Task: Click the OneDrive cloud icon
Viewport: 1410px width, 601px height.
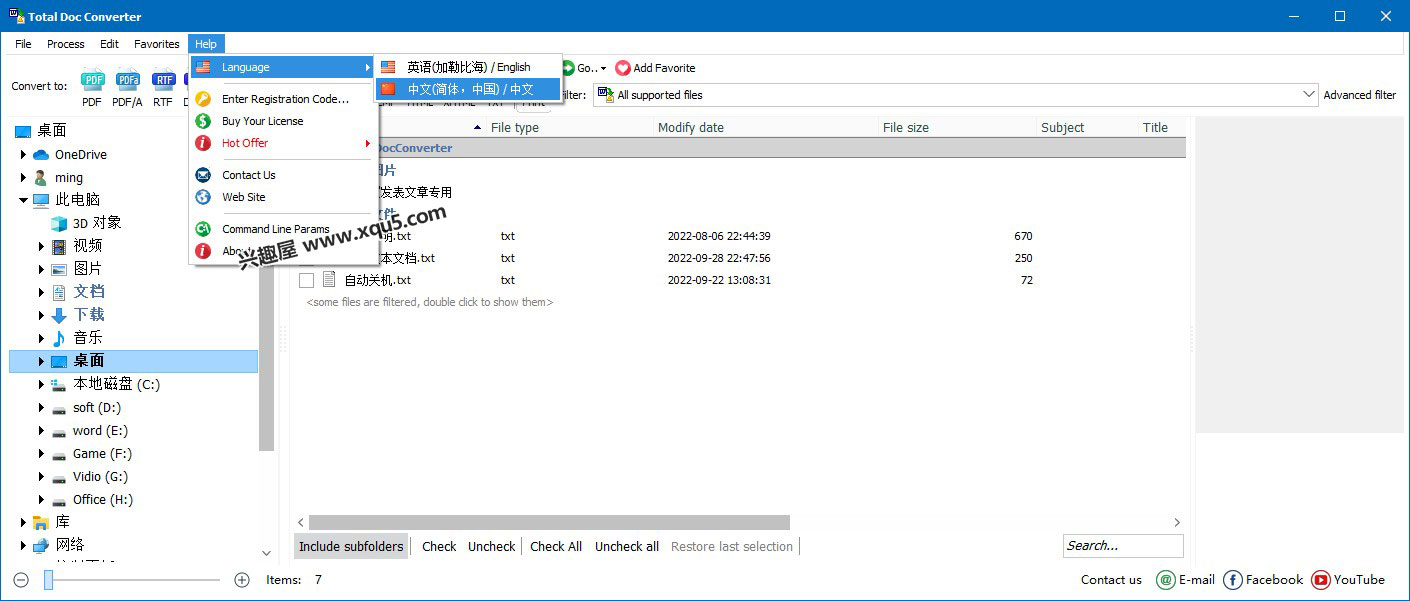Action: pos(41,155)
